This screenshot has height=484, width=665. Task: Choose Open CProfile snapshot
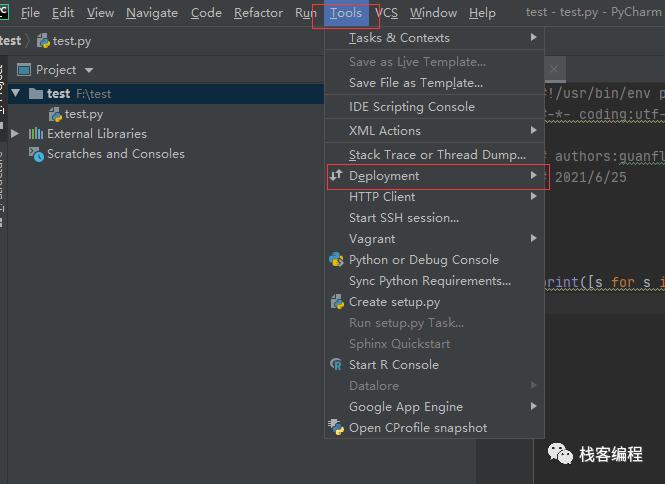[434, 428]
